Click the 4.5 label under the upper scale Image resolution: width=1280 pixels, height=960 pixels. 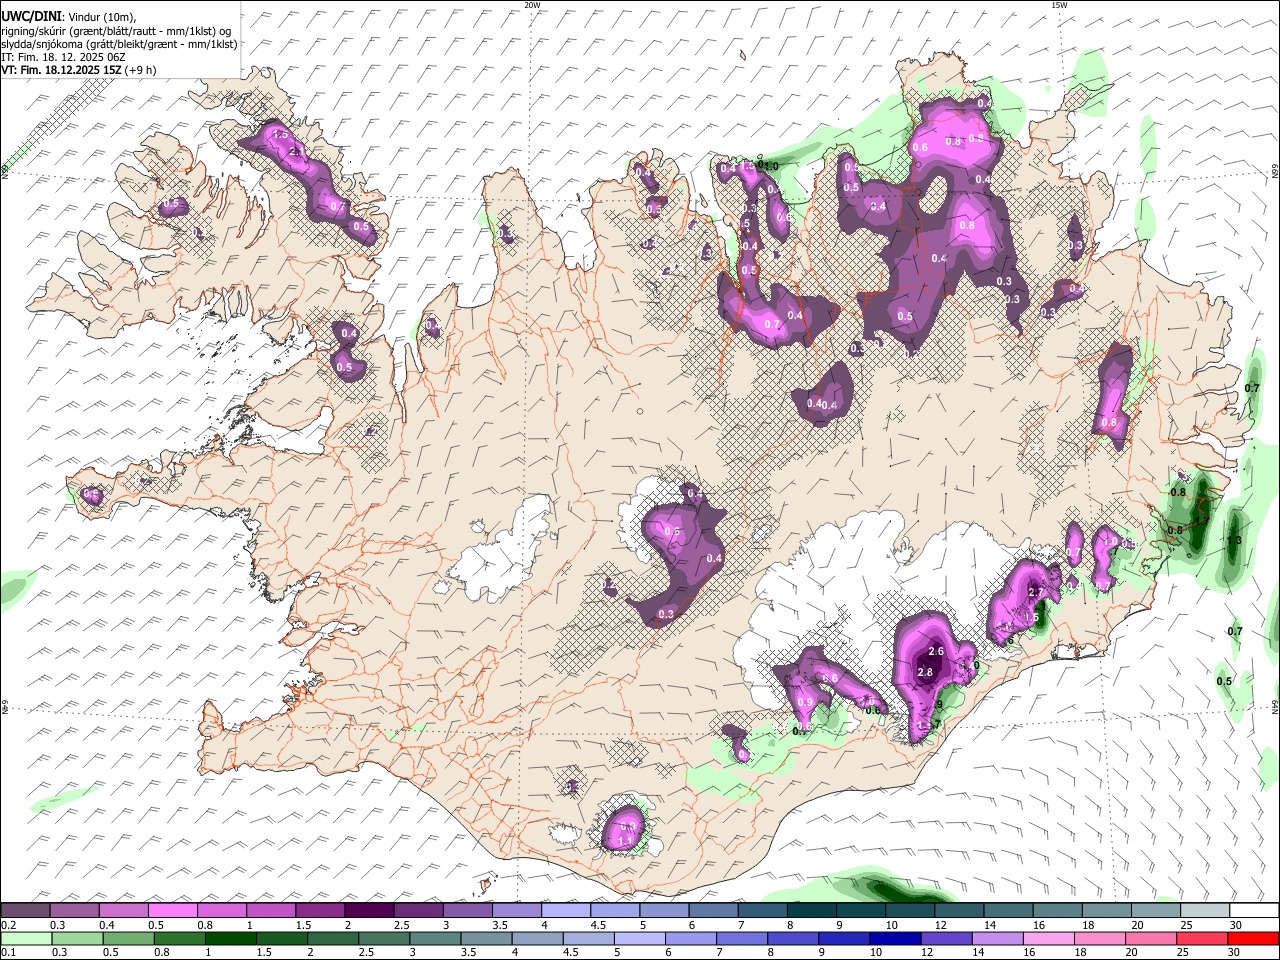click(598, 925)
